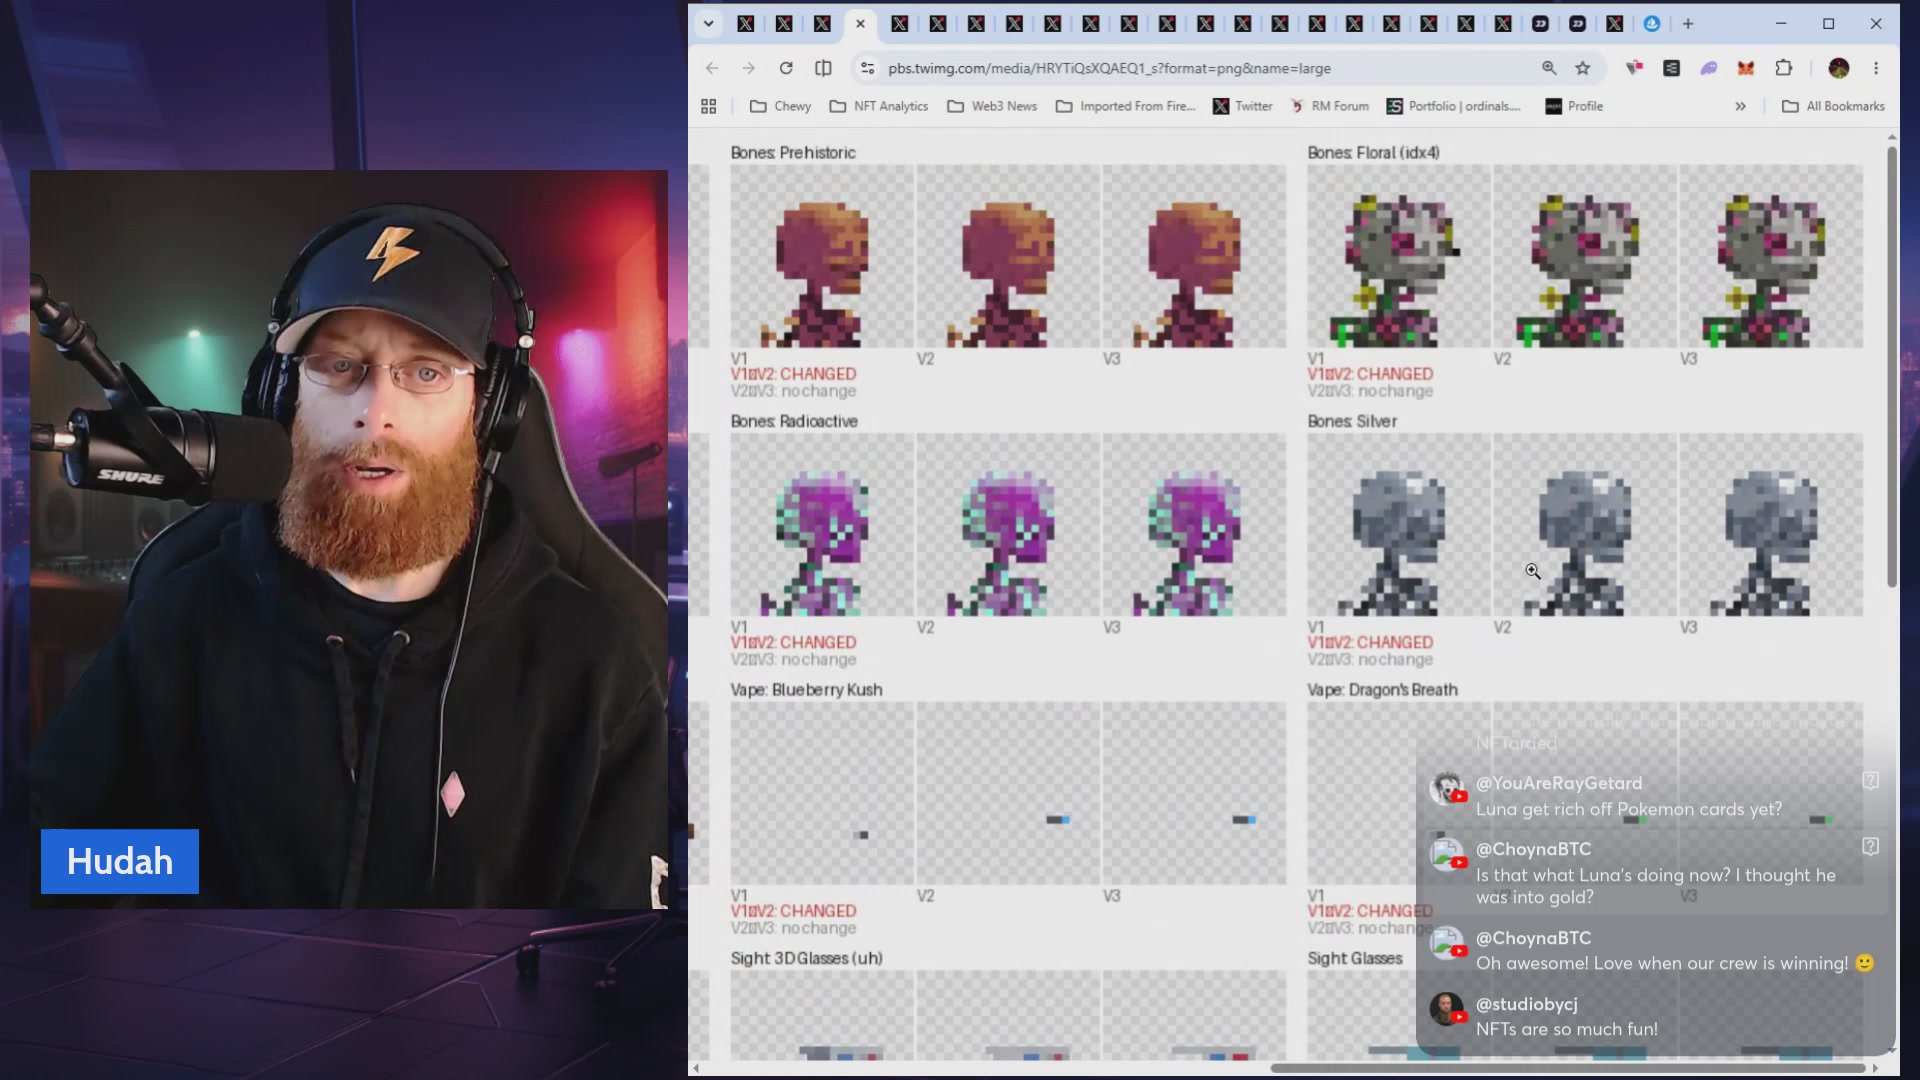Click the 'Bones: Radioactive' heading
The image size is (1920, 1080).
794,421
